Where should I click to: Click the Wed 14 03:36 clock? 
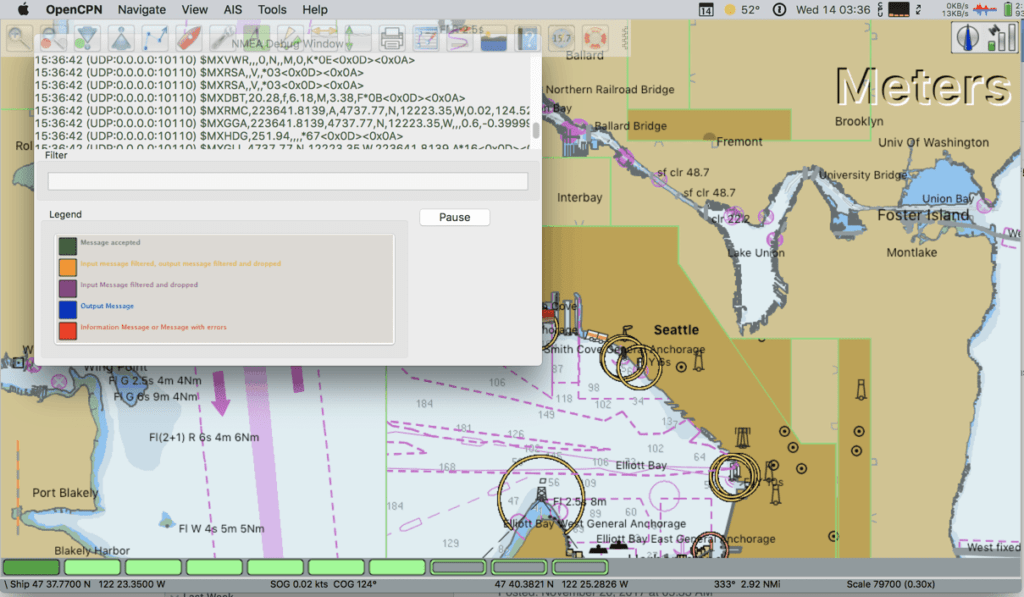click(x=833, y=10)
